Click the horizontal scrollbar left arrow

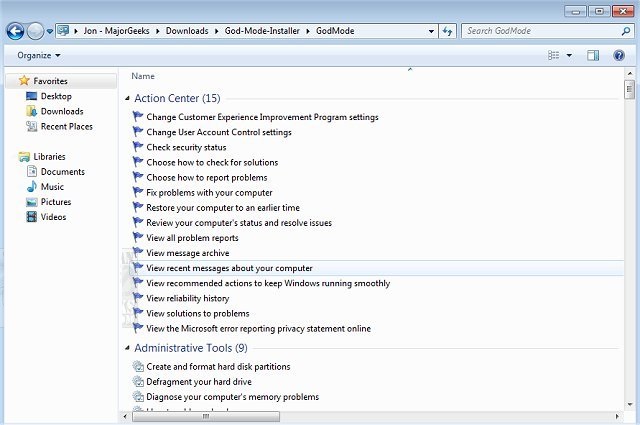coord(125,416)
